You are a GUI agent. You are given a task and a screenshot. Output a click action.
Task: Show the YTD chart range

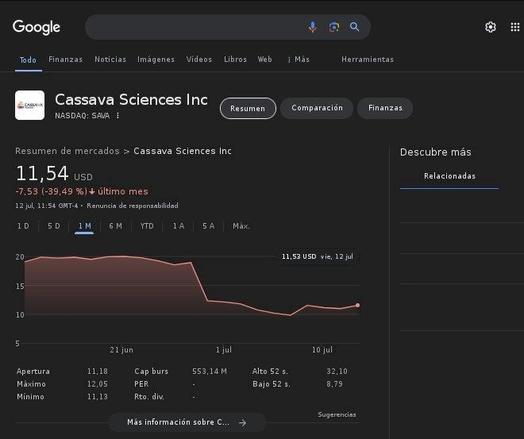tap(147, 226)
